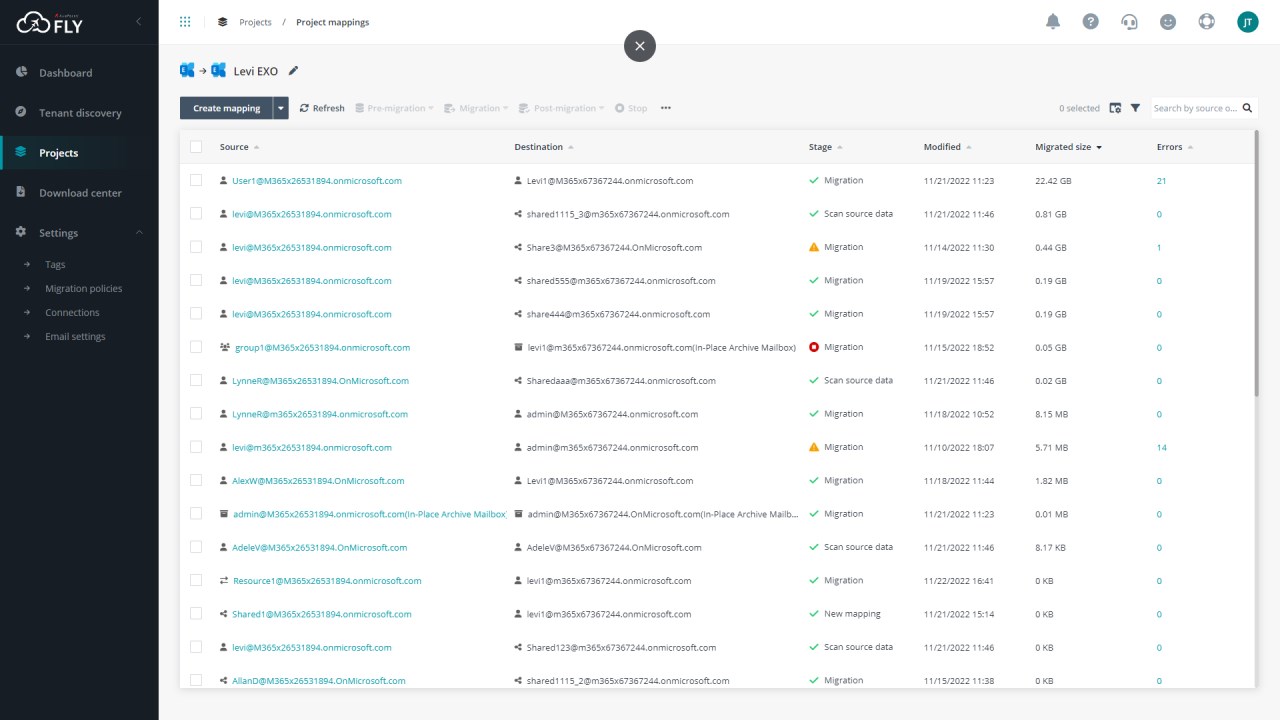Image resolution: width=1280 pixels, height=720 pixels.
Task: Open the 21 errors link
Action: [x=1161, y=181]
